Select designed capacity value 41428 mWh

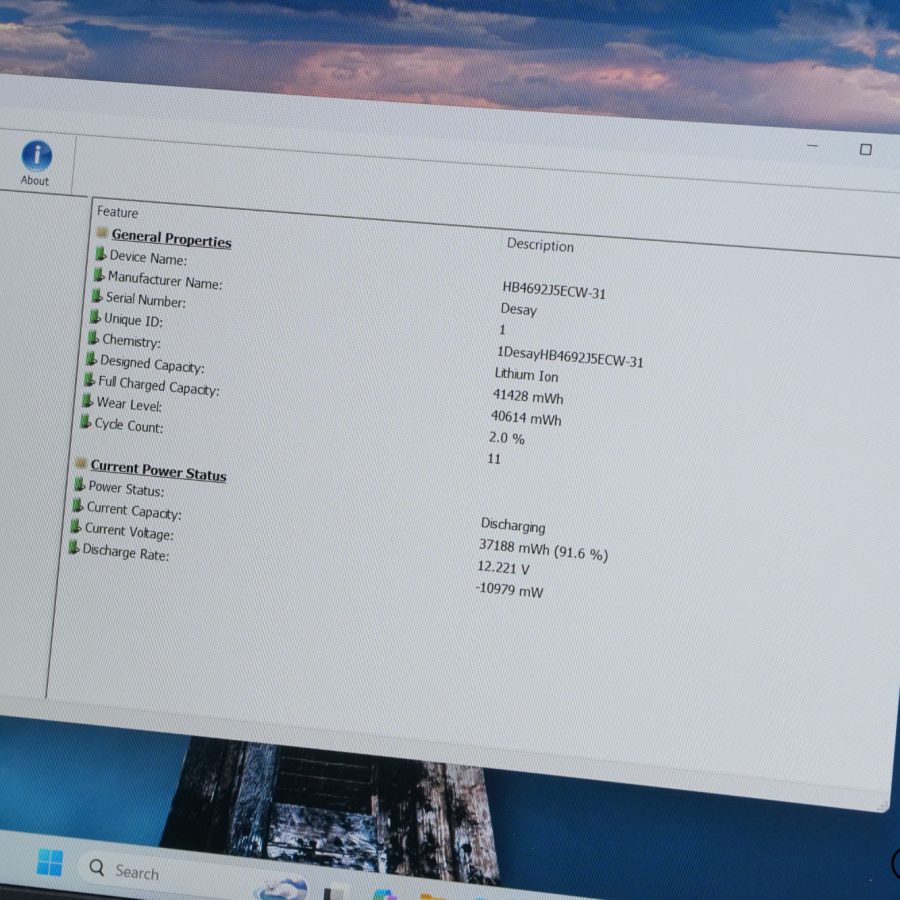pos(528,397)
